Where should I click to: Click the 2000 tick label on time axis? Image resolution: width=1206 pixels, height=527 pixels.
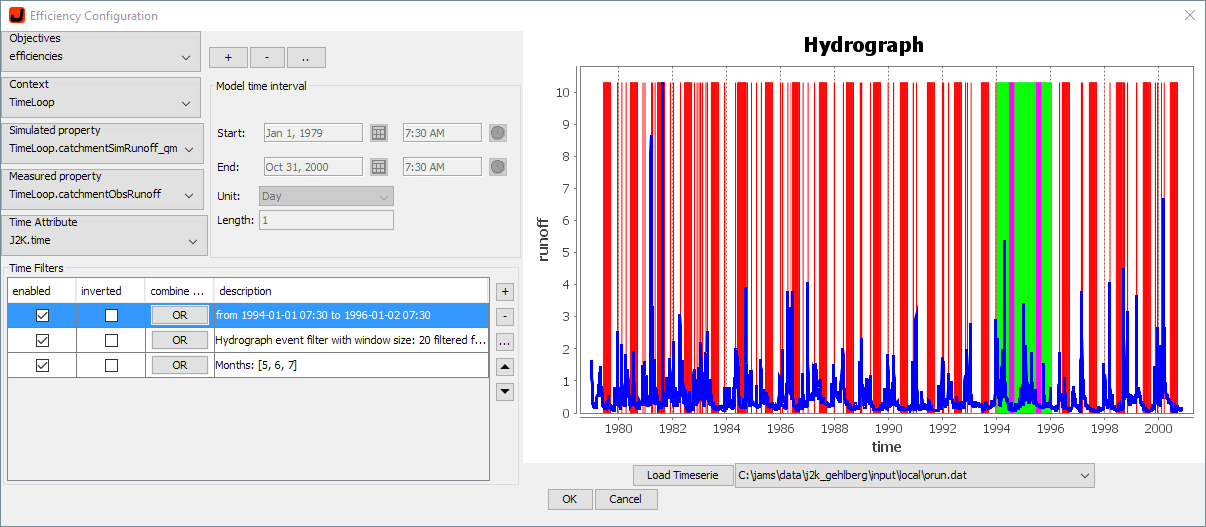[1158, 427]
